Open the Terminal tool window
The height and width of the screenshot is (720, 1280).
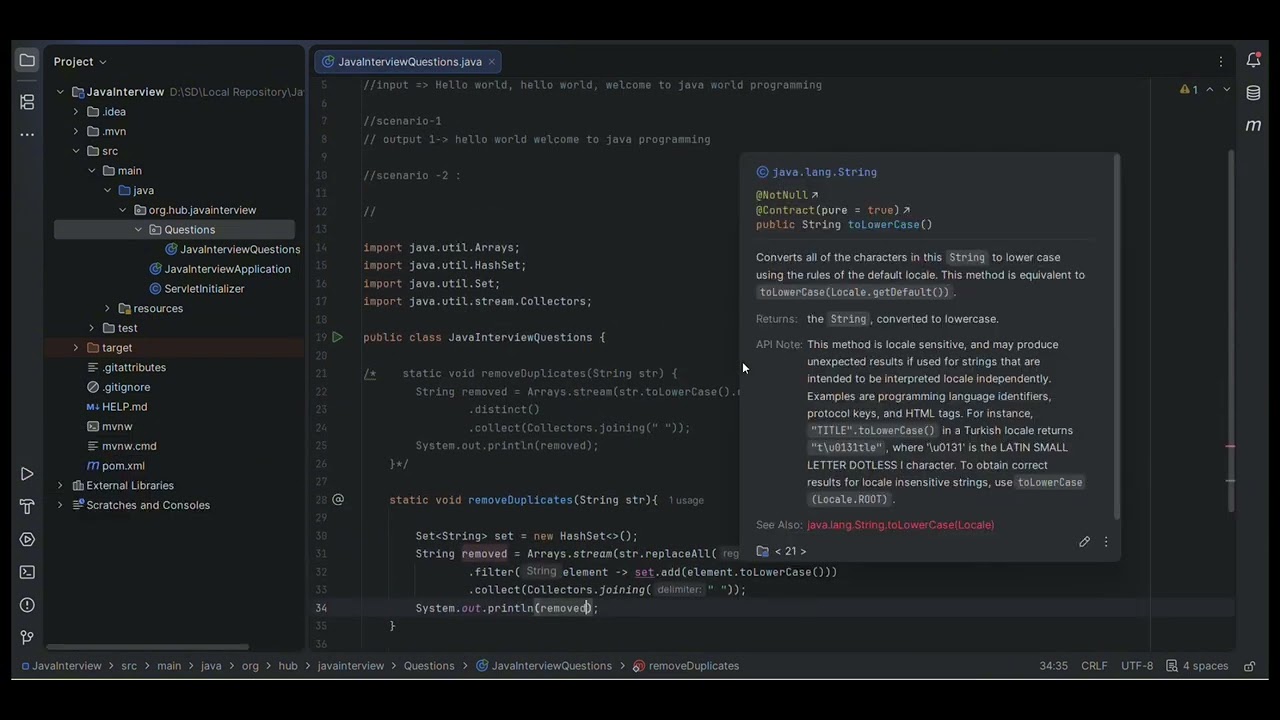27,572
